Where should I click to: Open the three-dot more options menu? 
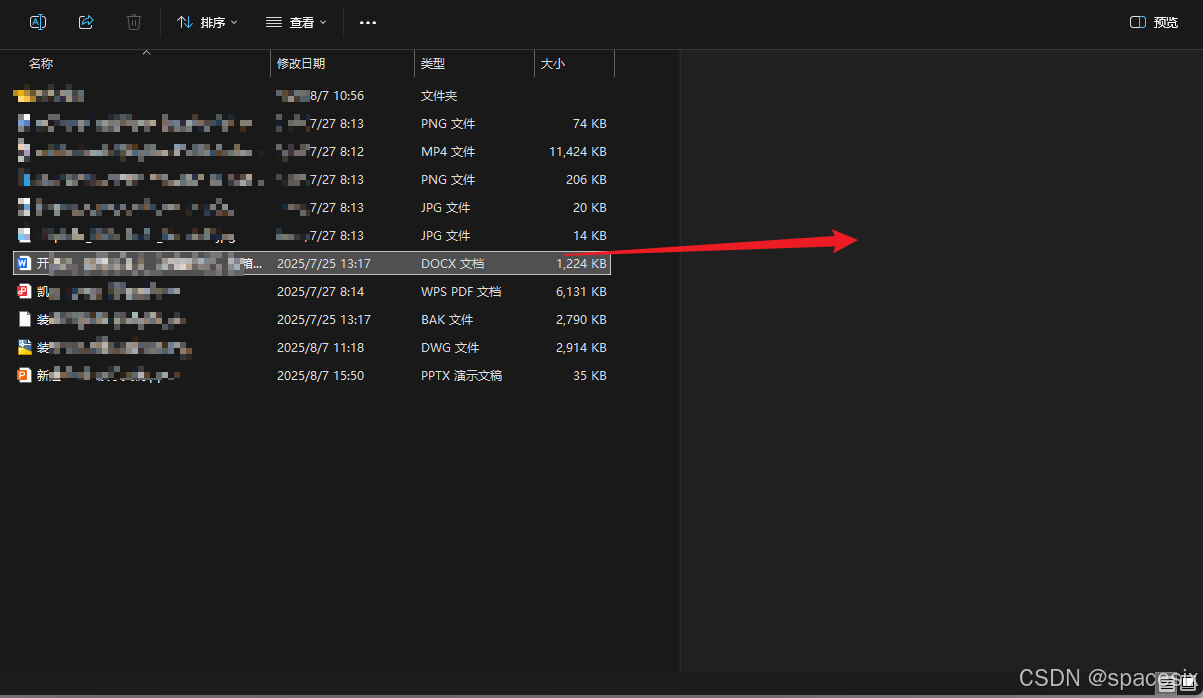(368, 22)
